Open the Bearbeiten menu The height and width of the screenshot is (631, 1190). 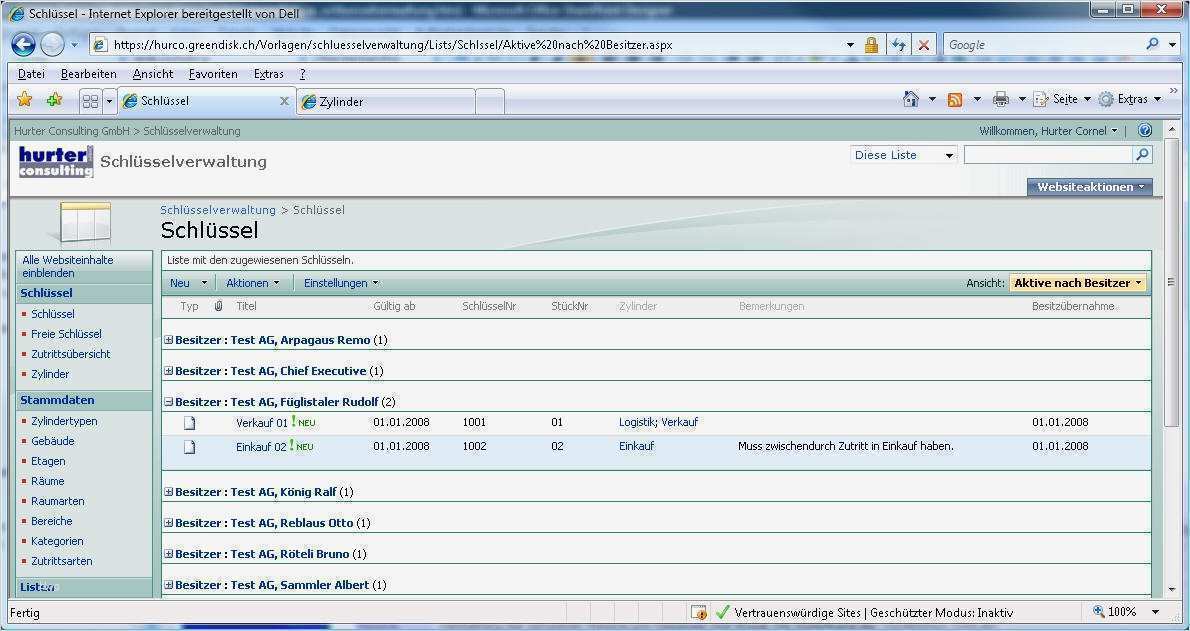point(89,74)
